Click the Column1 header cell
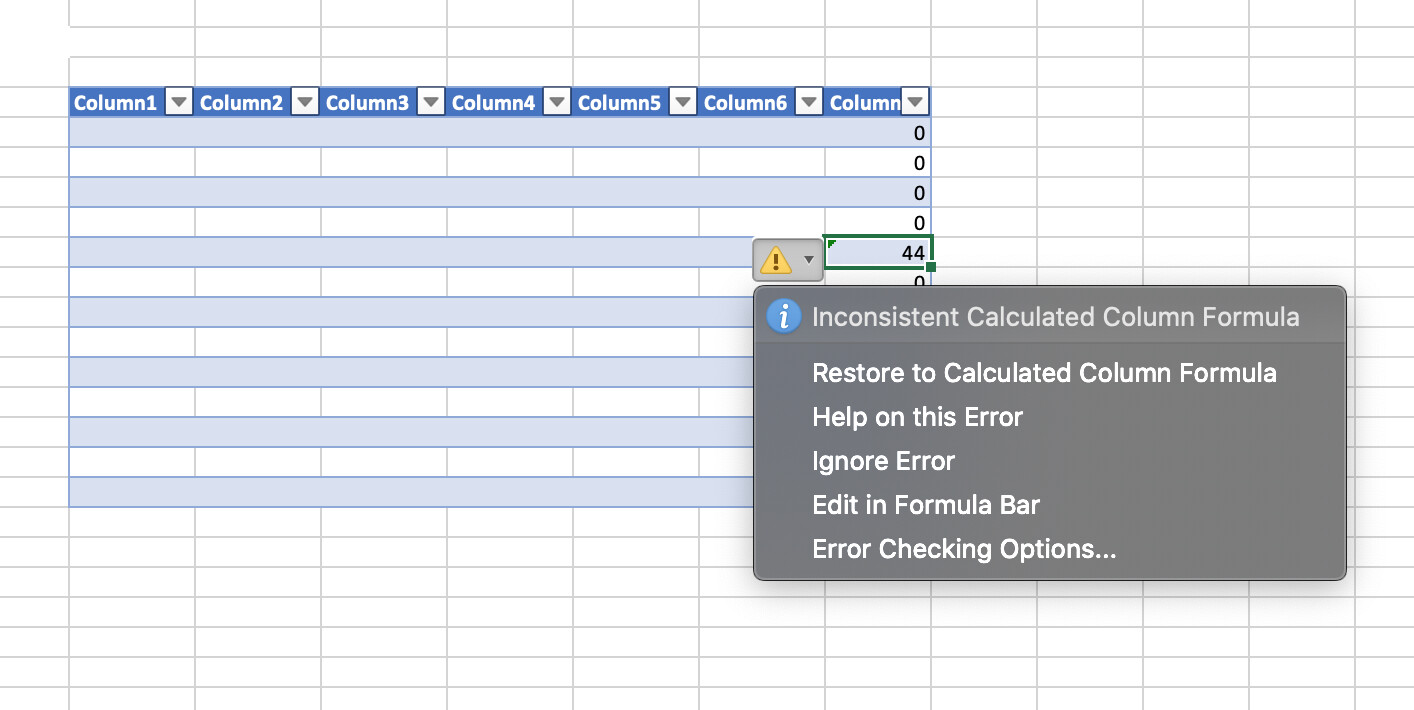Screen dimensions: 1414x710 click(115, 101)
